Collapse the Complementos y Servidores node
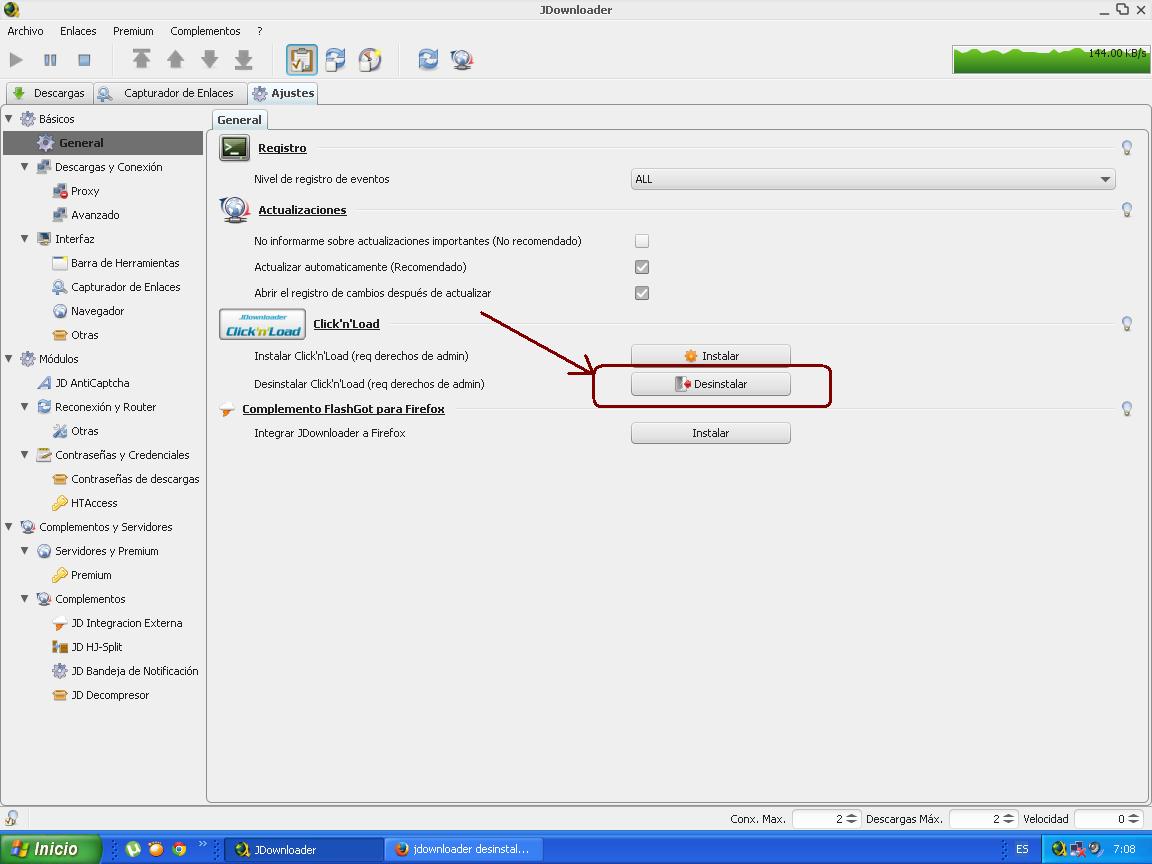Screen dimensions: 1152x864 [9, 527]
